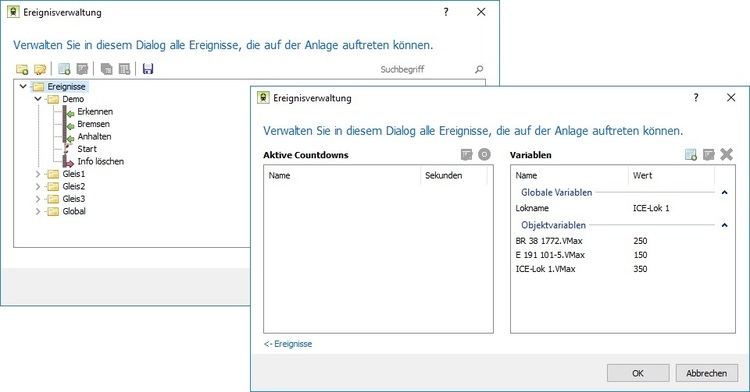This screenshot has height=392, width=750.
Task: Select the Bremsen event
Action: 93,124
